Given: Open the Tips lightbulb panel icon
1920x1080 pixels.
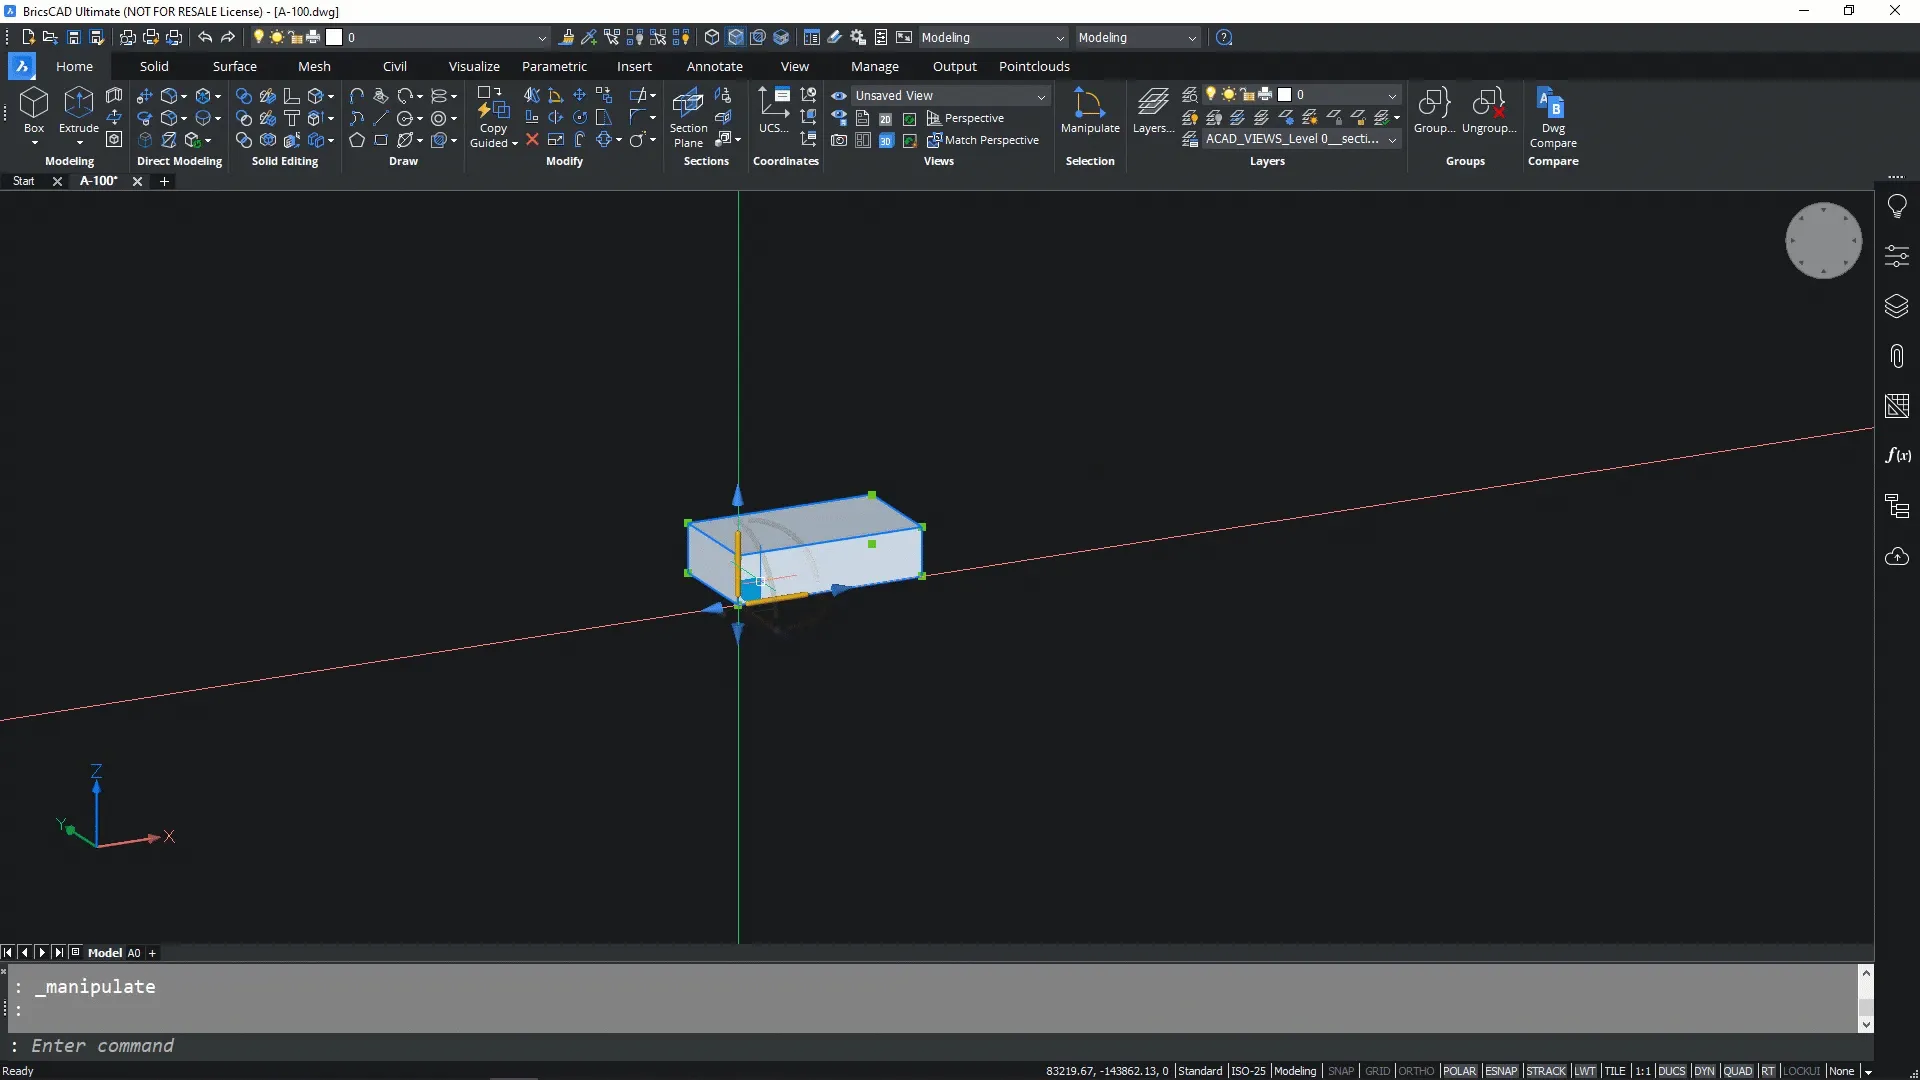Looking at the screenshot, I should [x=1896, y=206].
